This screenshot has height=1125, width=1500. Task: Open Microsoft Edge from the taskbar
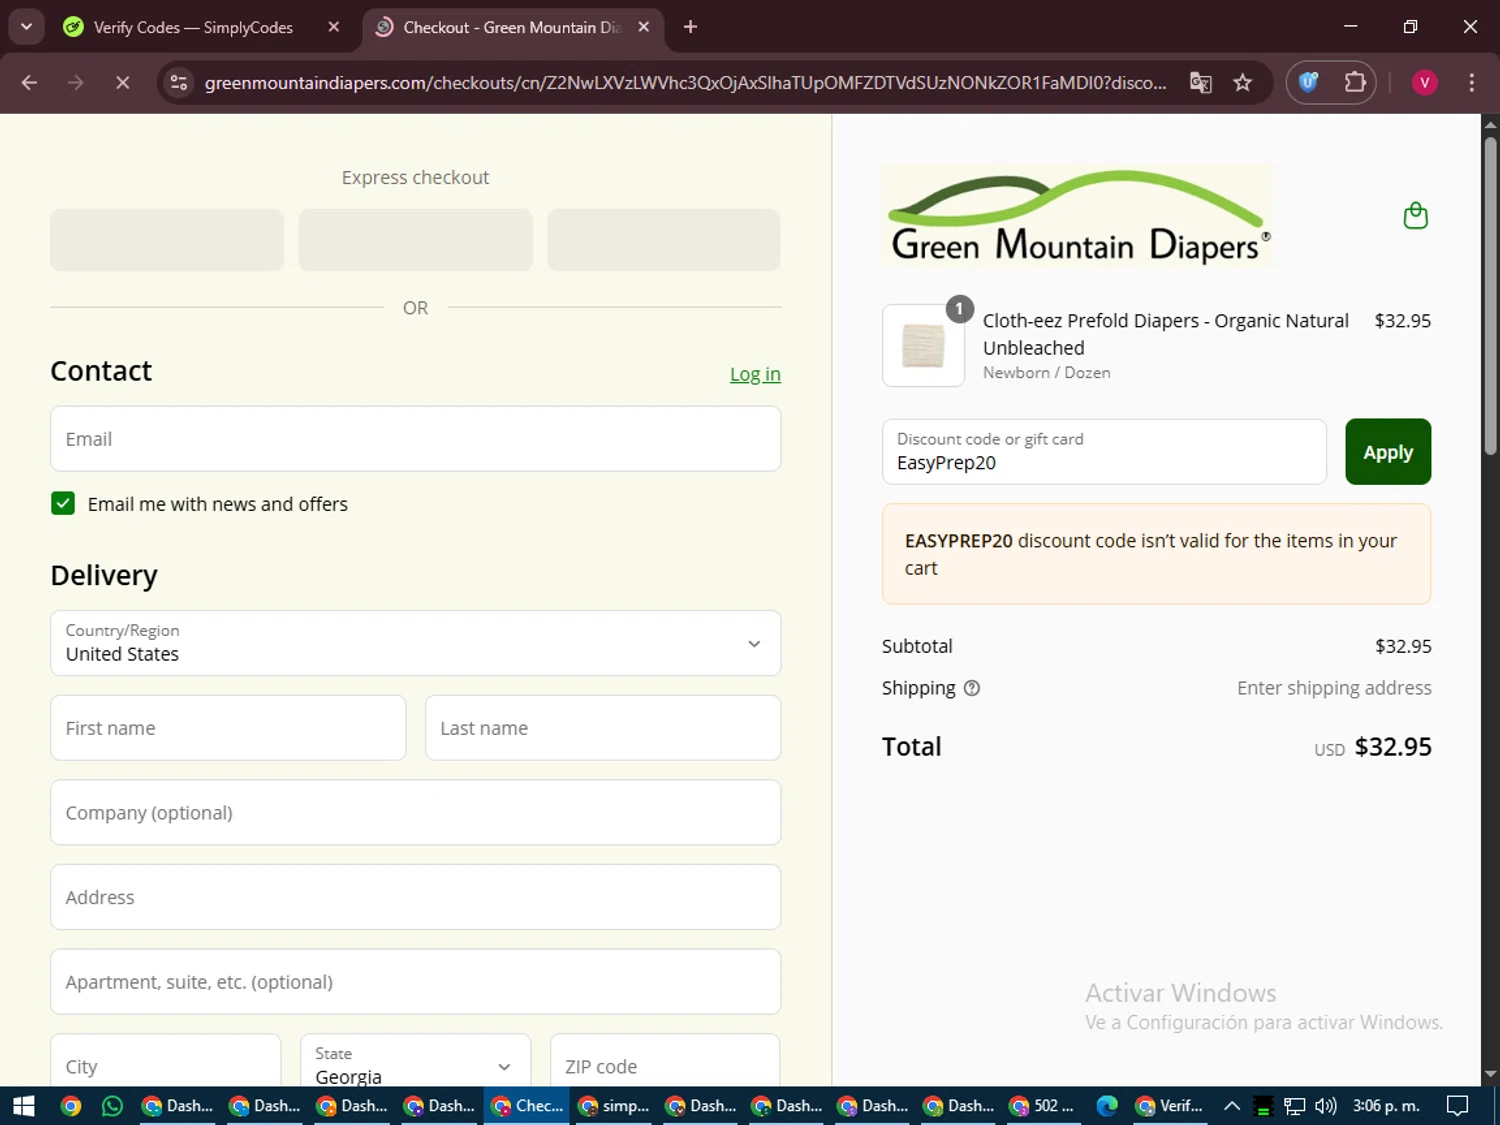click(1106, 1106)
